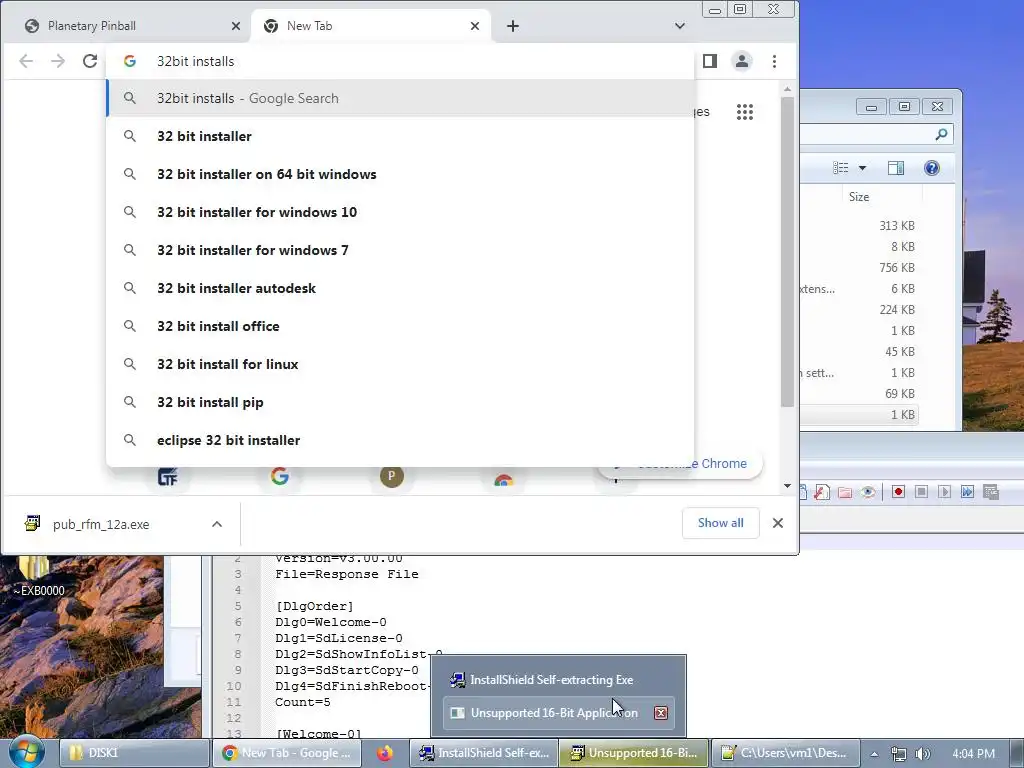The height and width of the screenshot is (768, 1024).
Task: Close the Planetary Pinball tab
Action: (236, 26)
